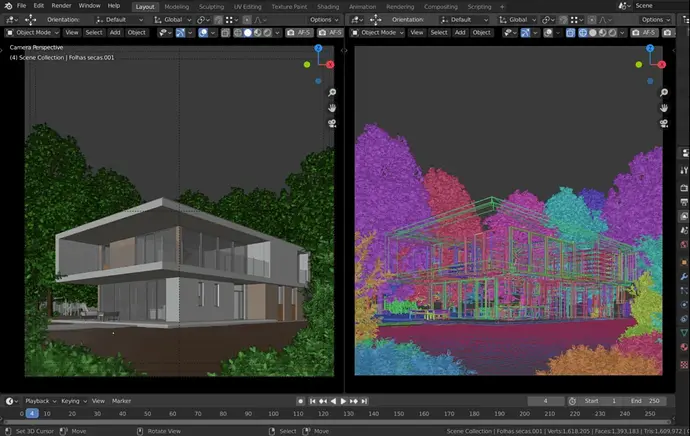Open the Orientation Default dropdown in left viewport

(x=120, y=20)
